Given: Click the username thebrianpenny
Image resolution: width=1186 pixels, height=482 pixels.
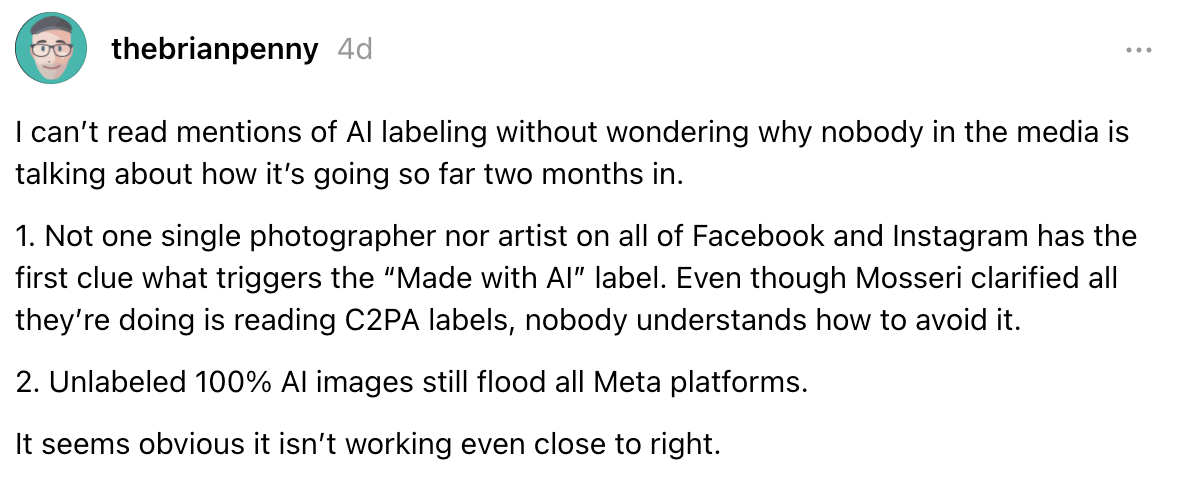Looking at the screenshot, I should (214, 50).
